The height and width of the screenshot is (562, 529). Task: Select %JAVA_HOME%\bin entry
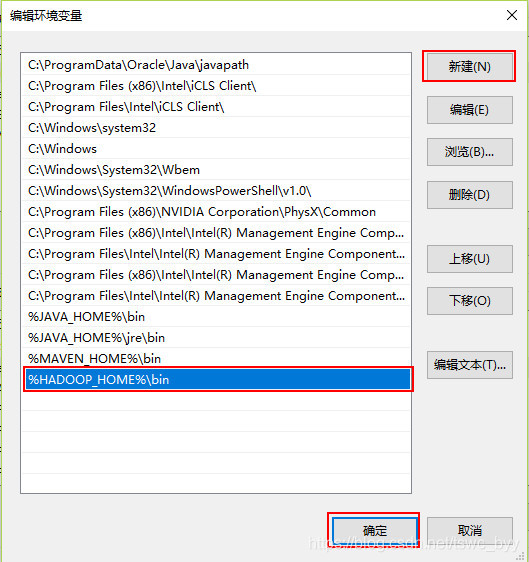tap(216, 316)
